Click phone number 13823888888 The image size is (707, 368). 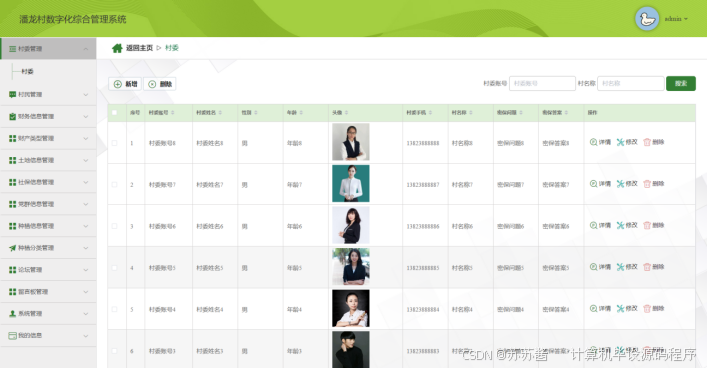tap(423, 143)
